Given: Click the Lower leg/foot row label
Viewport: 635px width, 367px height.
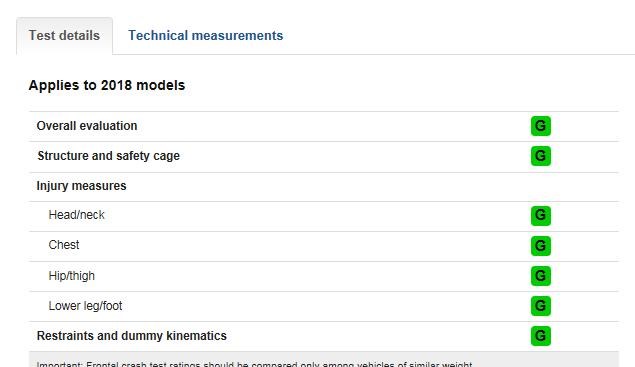Looking at the screenshot, I should 85,306.
